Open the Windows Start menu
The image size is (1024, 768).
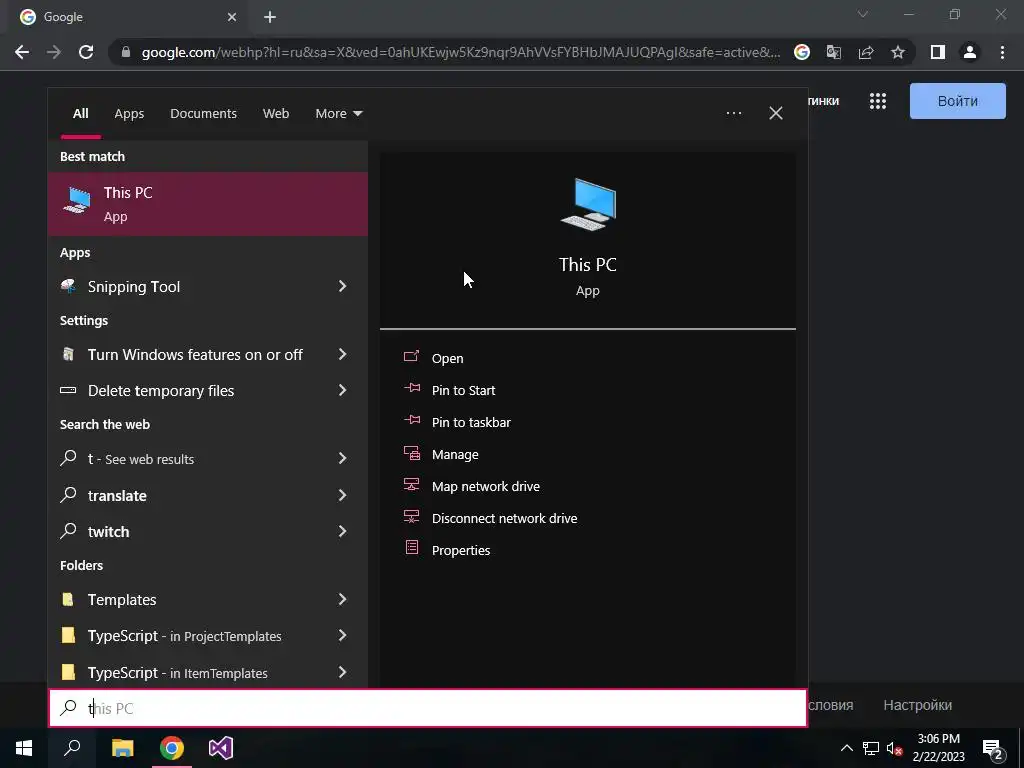(x=24, y=748)
